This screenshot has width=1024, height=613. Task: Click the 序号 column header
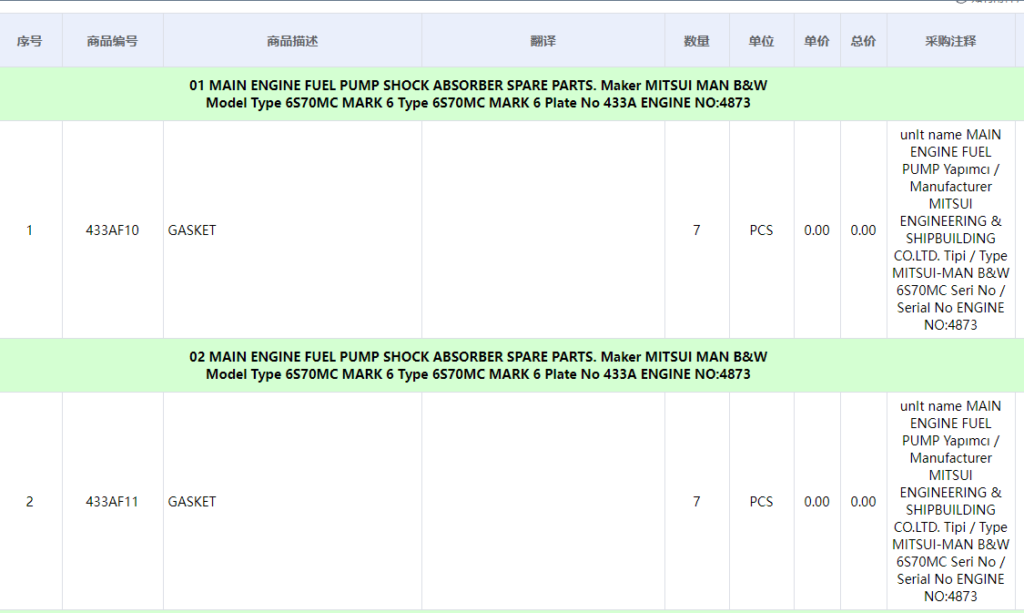(29, 41)
